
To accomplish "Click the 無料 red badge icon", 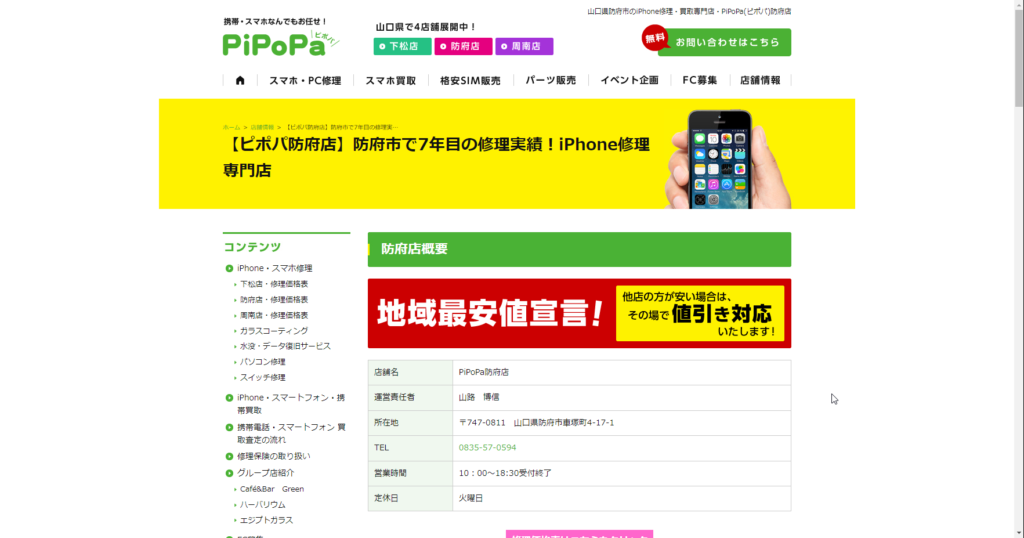I will click(655, 38).
